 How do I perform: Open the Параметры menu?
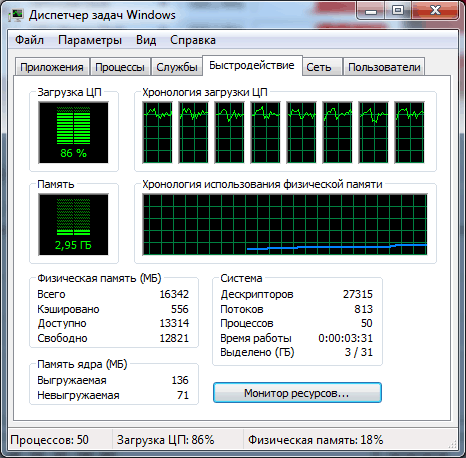(x=90, y=40)
